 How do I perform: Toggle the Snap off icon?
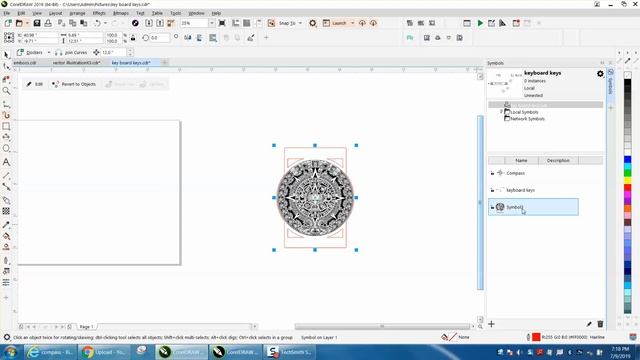271,23
